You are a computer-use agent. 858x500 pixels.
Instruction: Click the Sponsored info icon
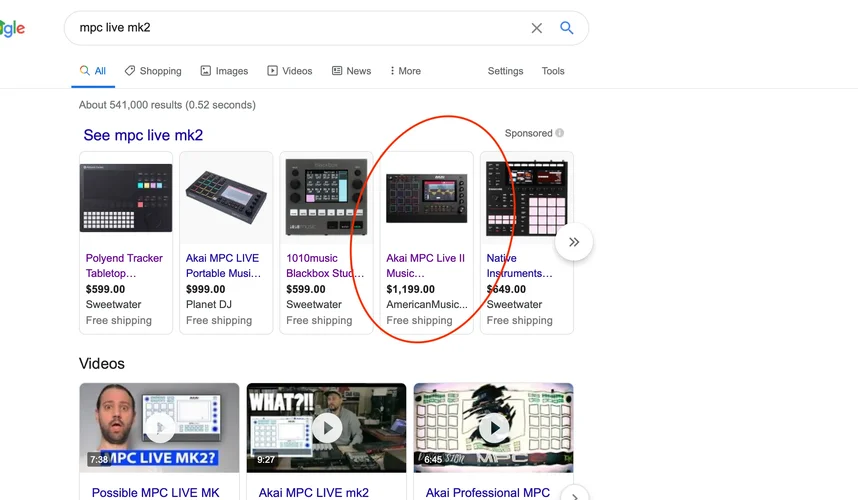point(560,133)
